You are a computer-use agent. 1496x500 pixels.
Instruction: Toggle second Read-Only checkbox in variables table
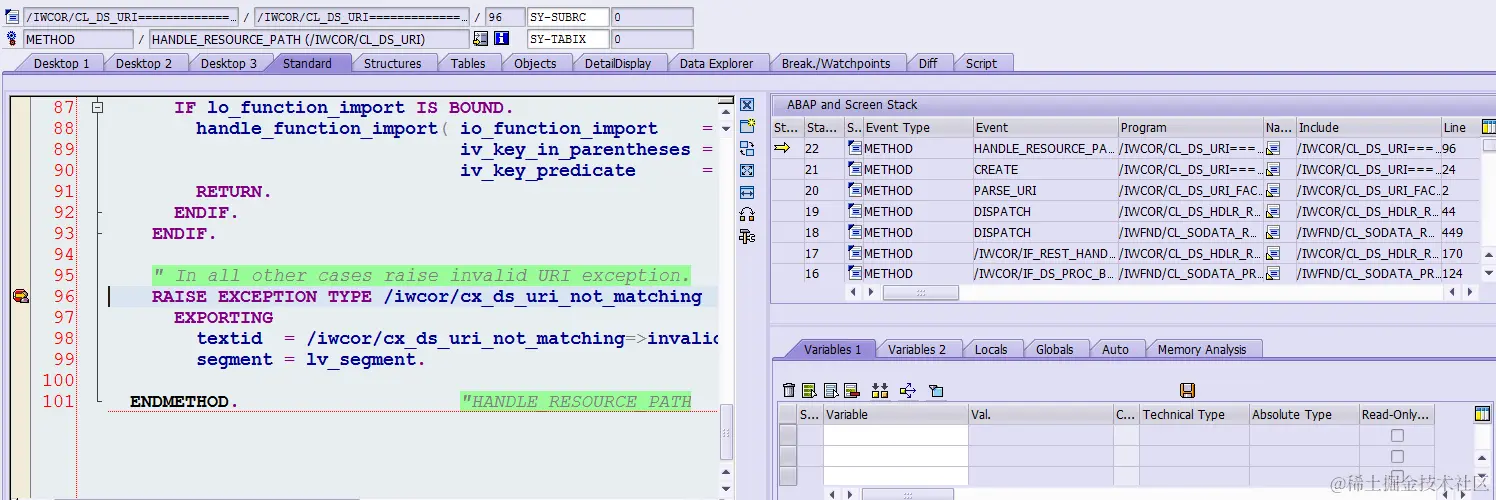click(1397, 456)
